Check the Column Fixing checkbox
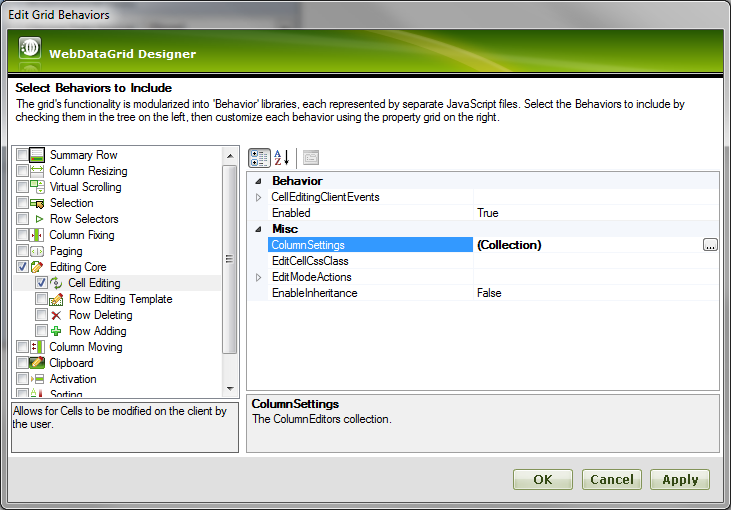731x510 pixels. (x=22, y=234)
